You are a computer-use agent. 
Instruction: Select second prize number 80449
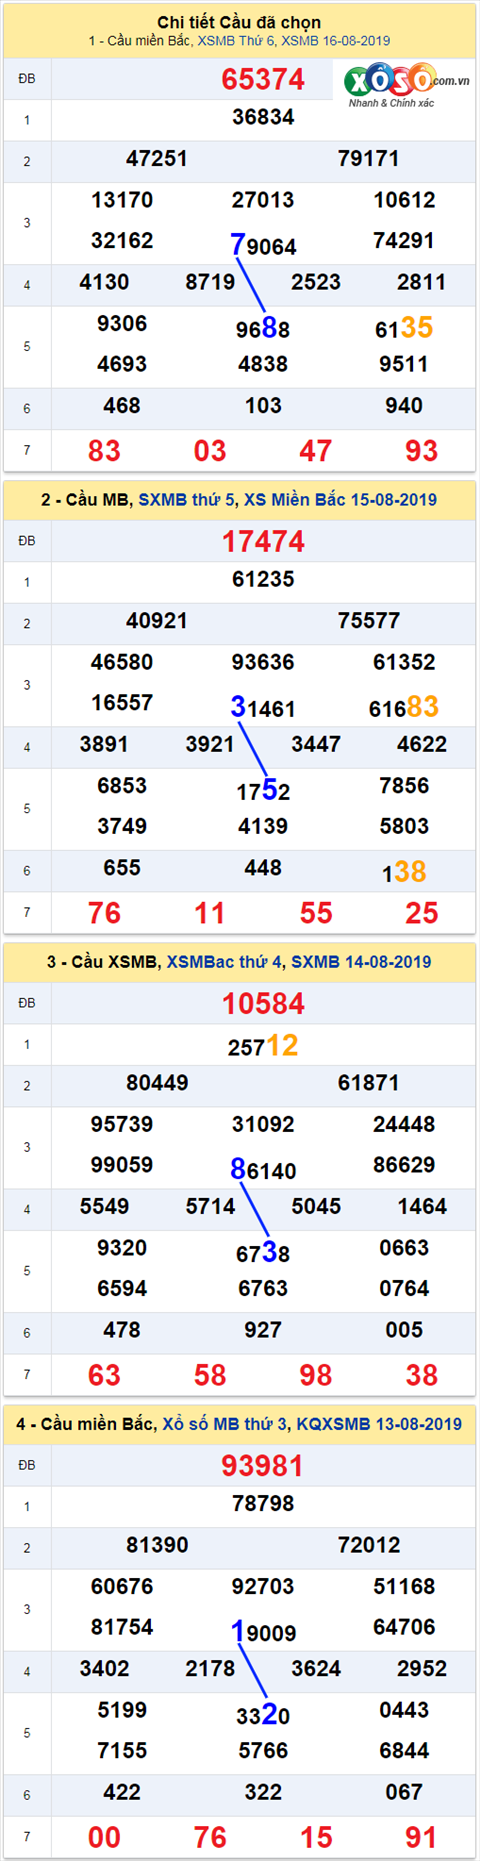pyautogui.click(x=157, y=1082)
